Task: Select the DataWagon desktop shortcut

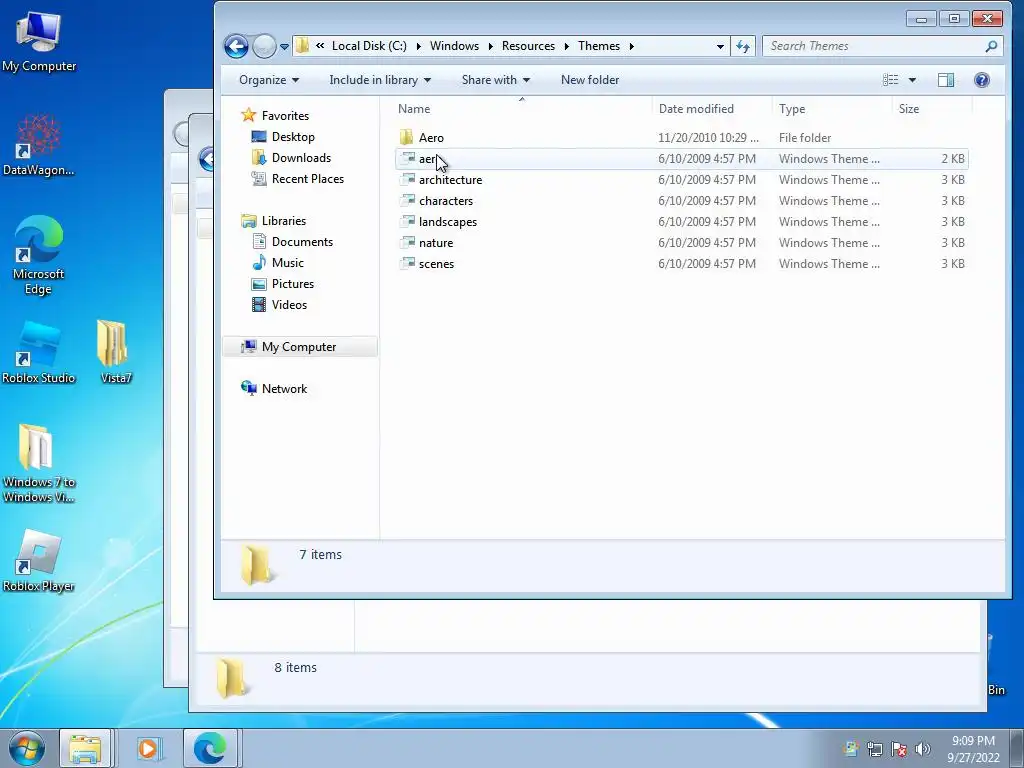Action: pyautogui.click(x=39, y=145)
